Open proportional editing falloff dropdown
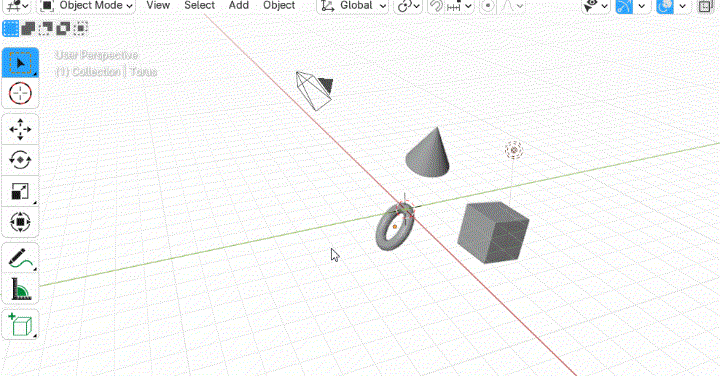Image resolution: width=720 pixels, height=376 pixels. coord(512,6)
